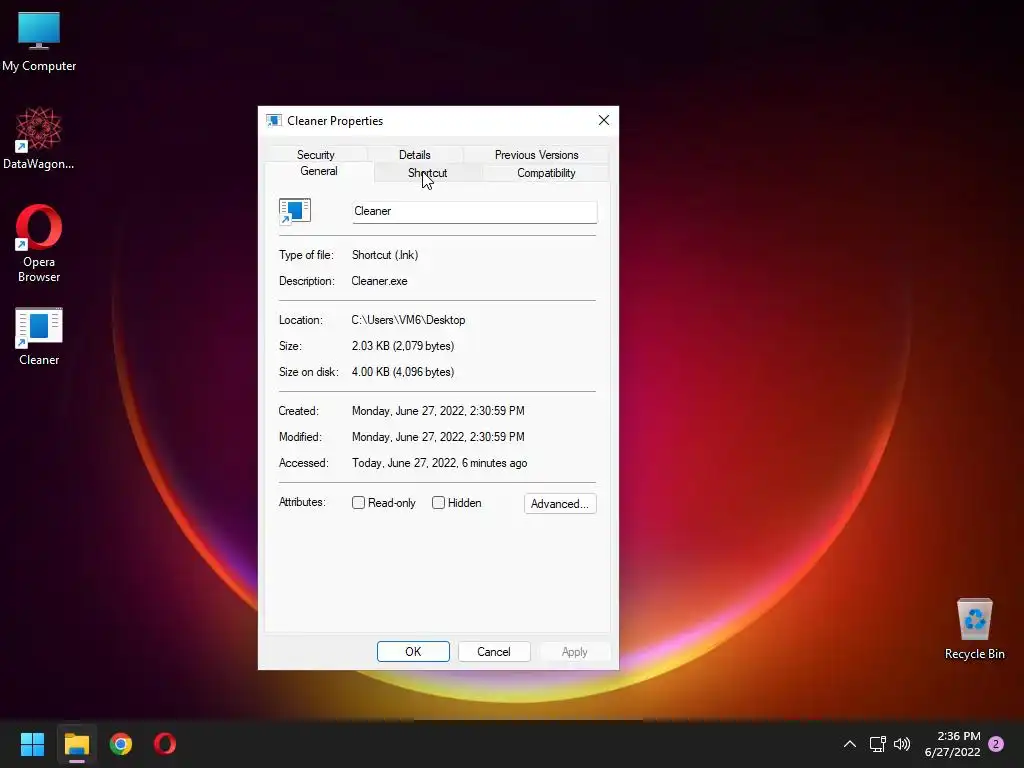Select the Recycle Bin desktop icon
1024x768 pixels.
[x=974, y=629]
